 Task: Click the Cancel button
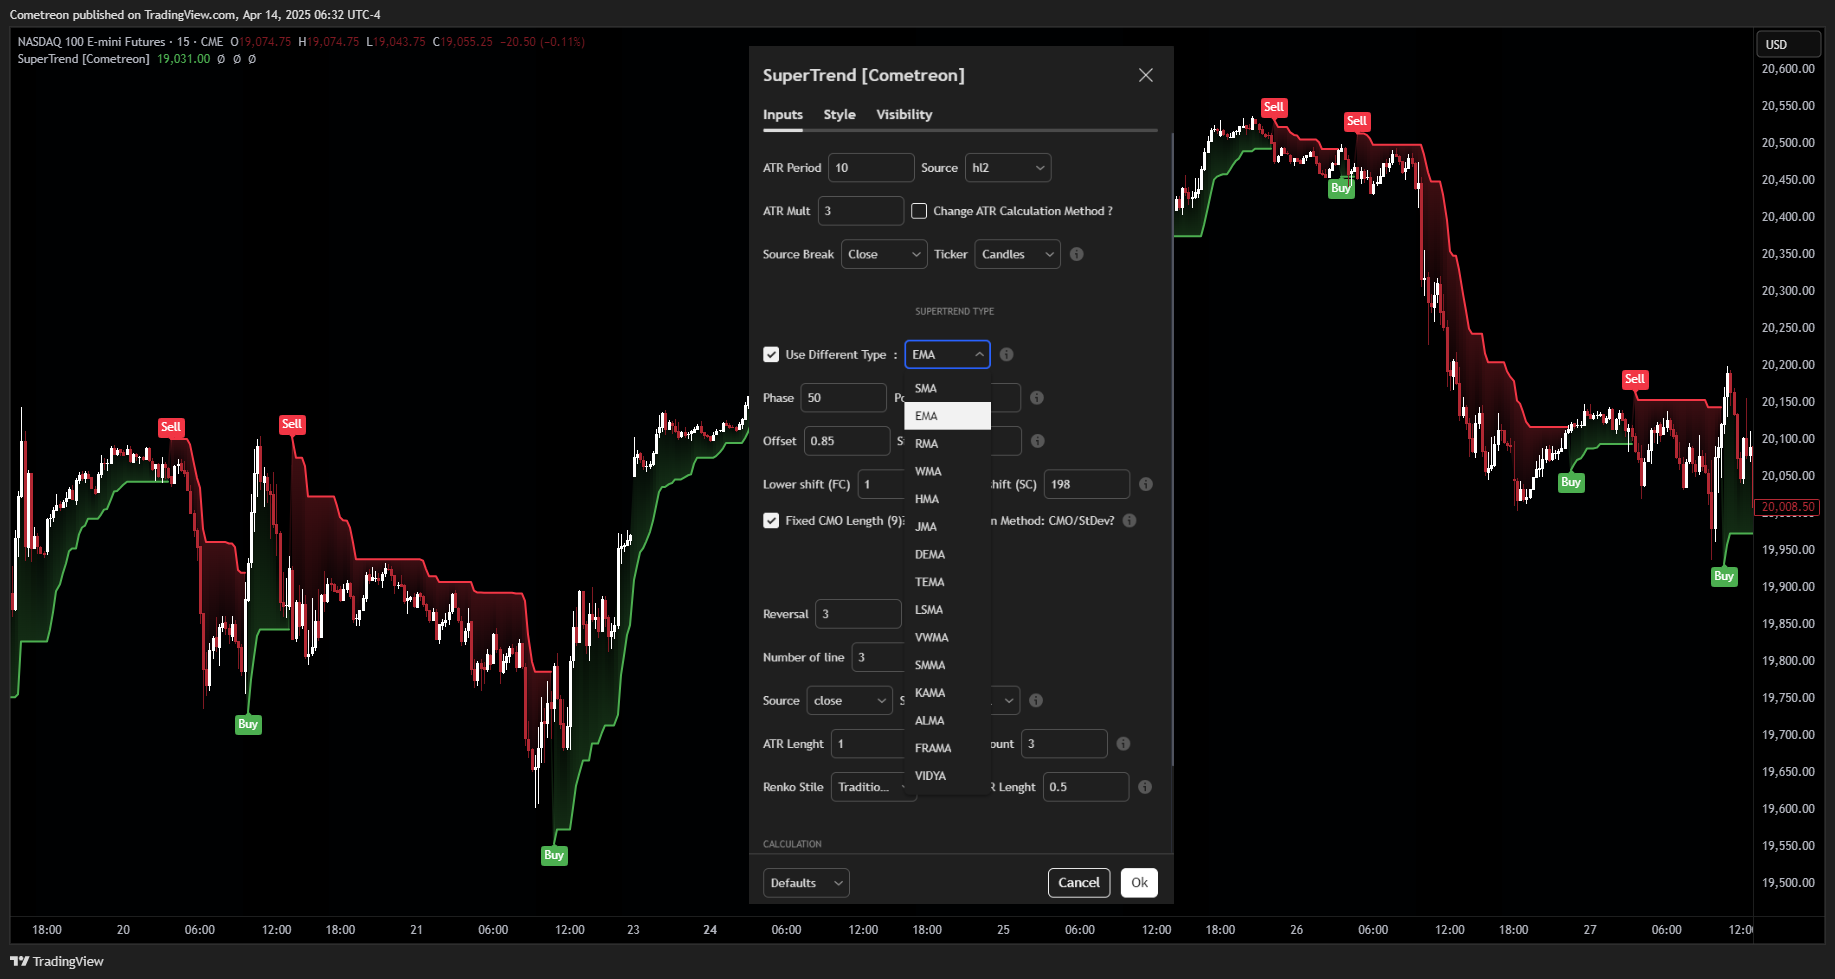[x=1079, y=883]
